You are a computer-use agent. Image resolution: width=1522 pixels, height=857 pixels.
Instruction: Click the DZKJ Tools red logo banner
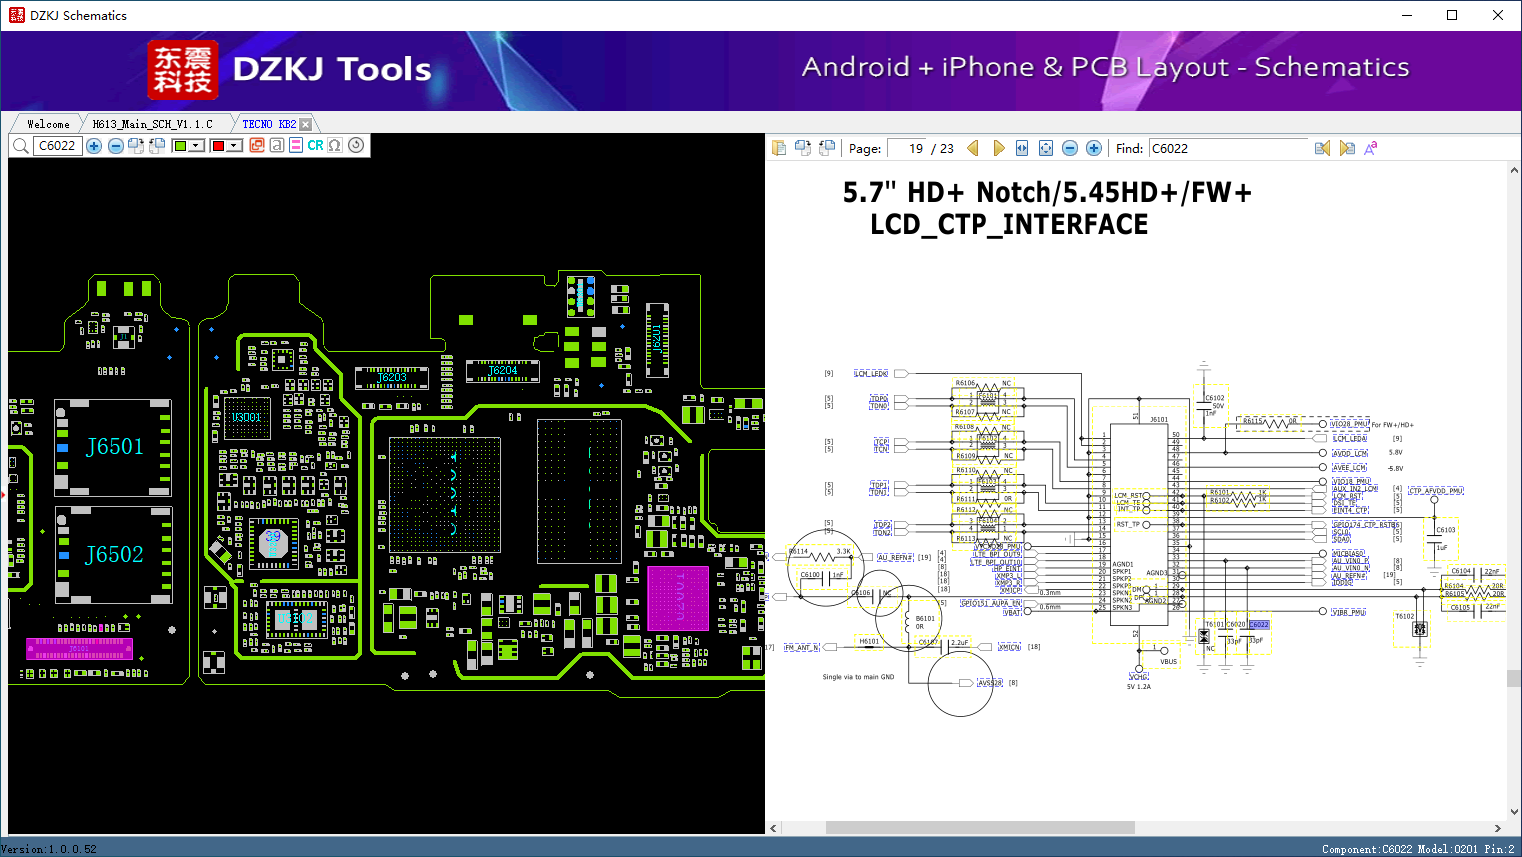coord(182,70)
